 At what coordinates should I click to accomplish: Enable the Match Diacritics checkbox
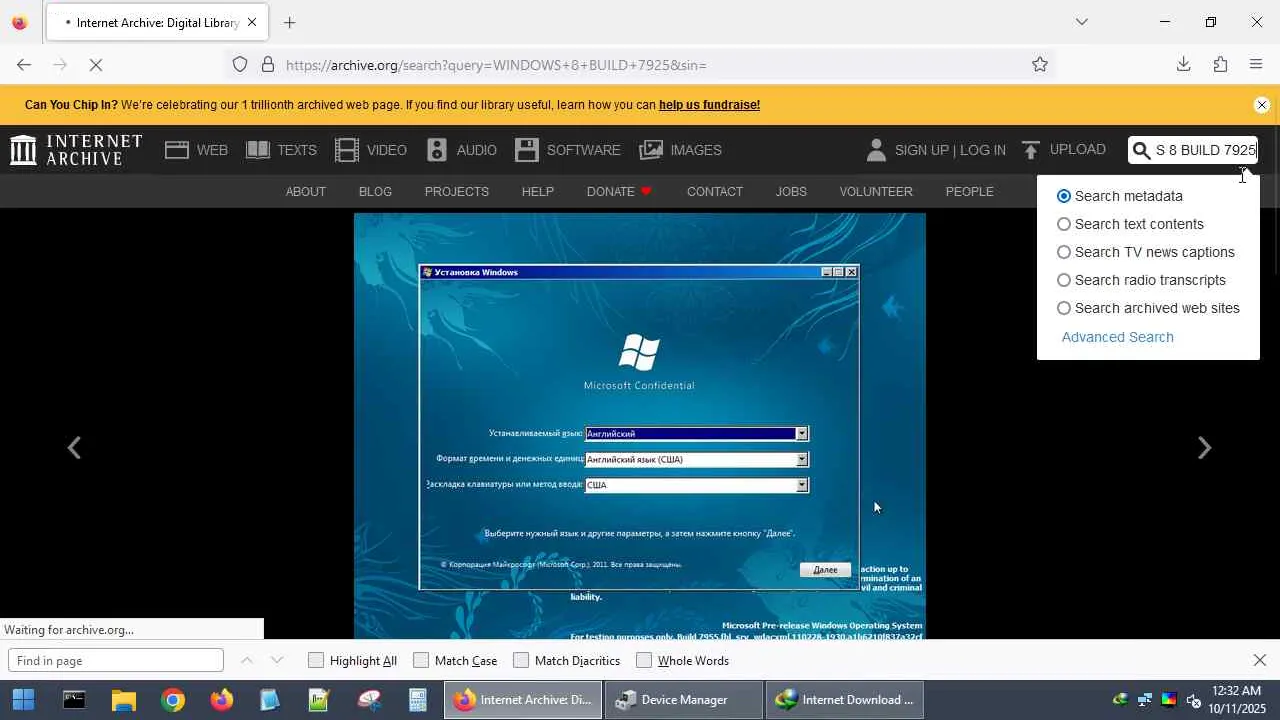coord(521,660)
